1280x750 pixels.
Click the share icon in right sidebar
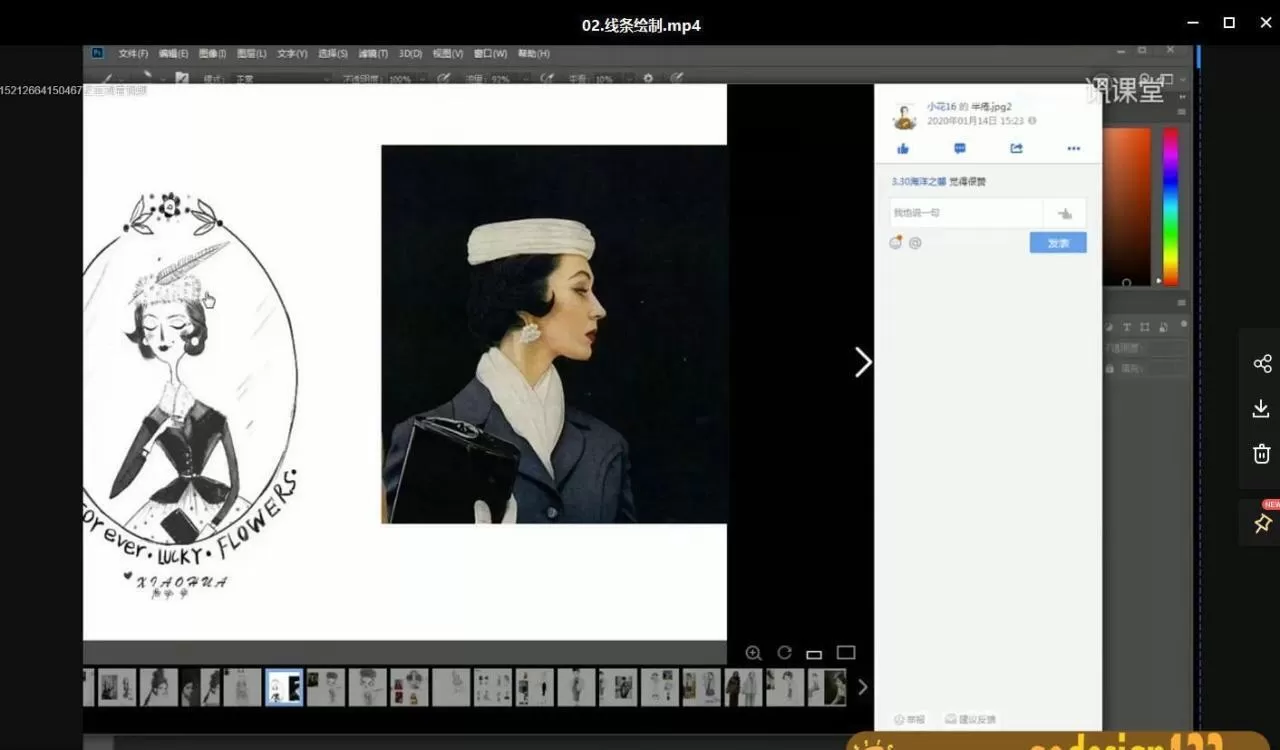click(1262, 363)
